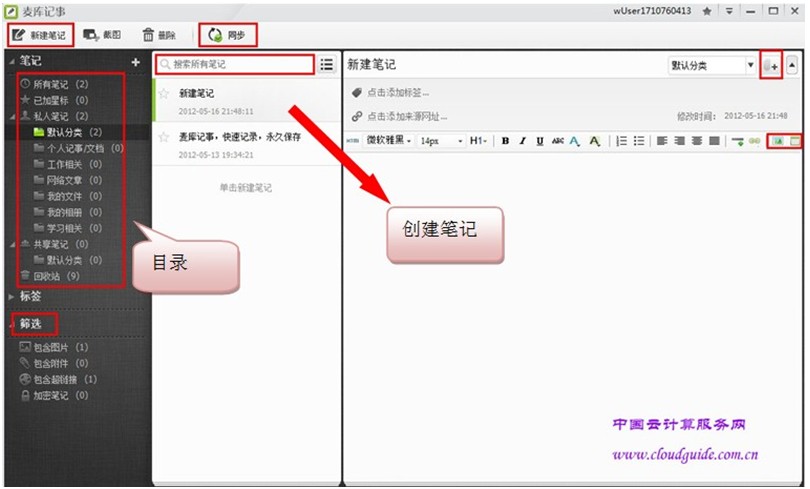Select 共享笔记 (0) in the sidebar
Screen dimensions: 810x489
pos(54,244)
